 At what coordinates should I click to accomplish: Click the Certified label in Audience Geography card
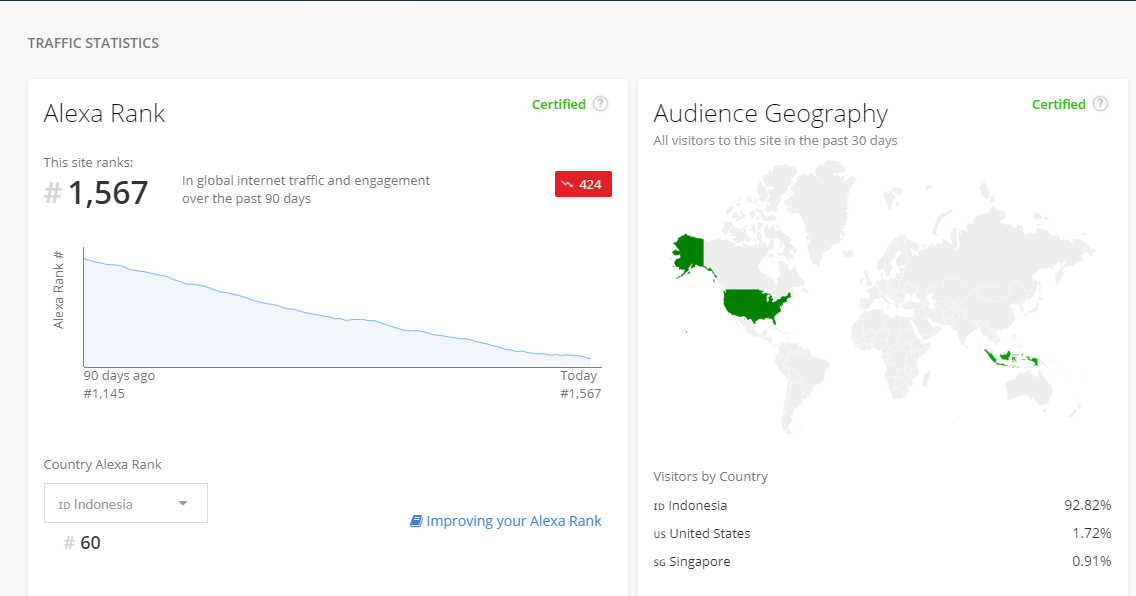(x=1058, y=104)
